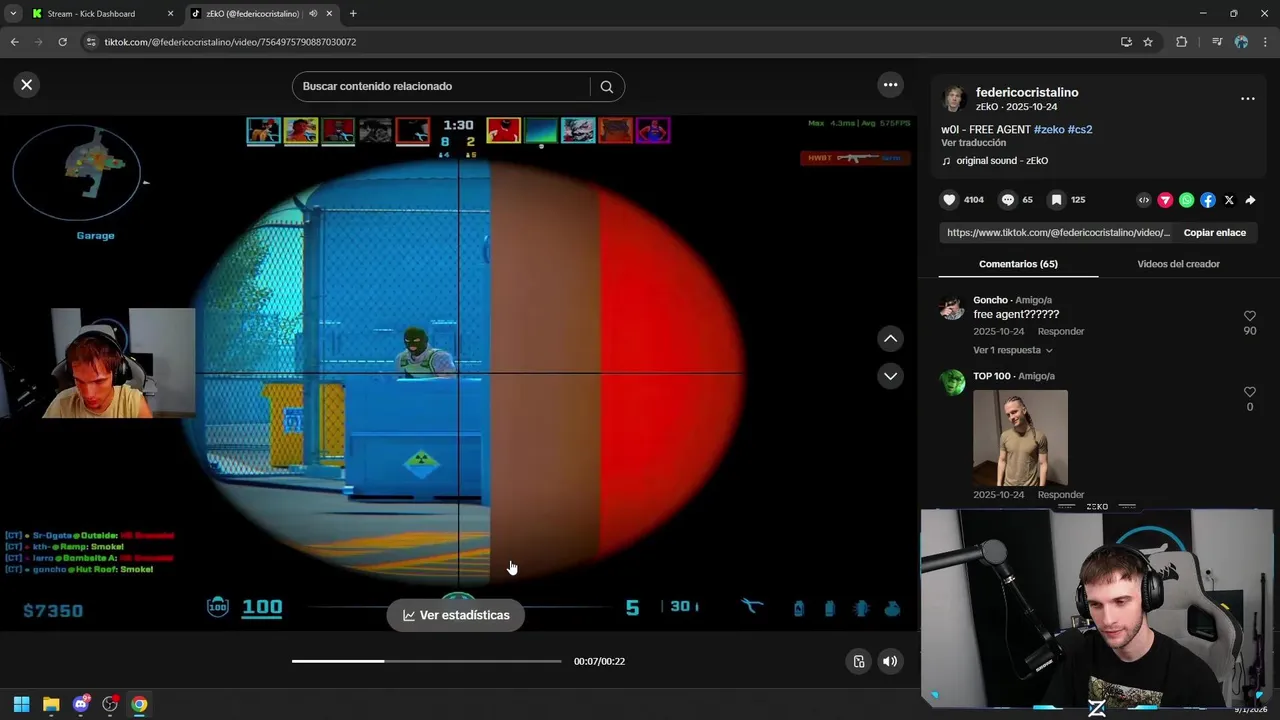Click the embed code icon

pos(1144,200)
